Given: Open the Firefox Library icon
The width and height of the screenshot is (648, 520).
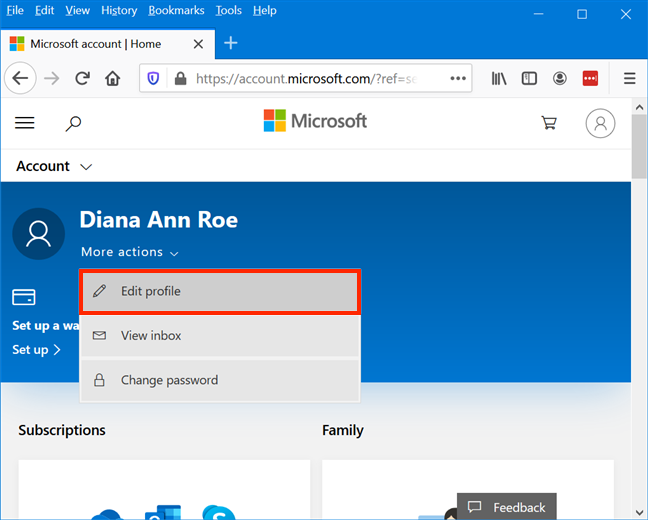Looking at the screenshot, I should 499,78.
